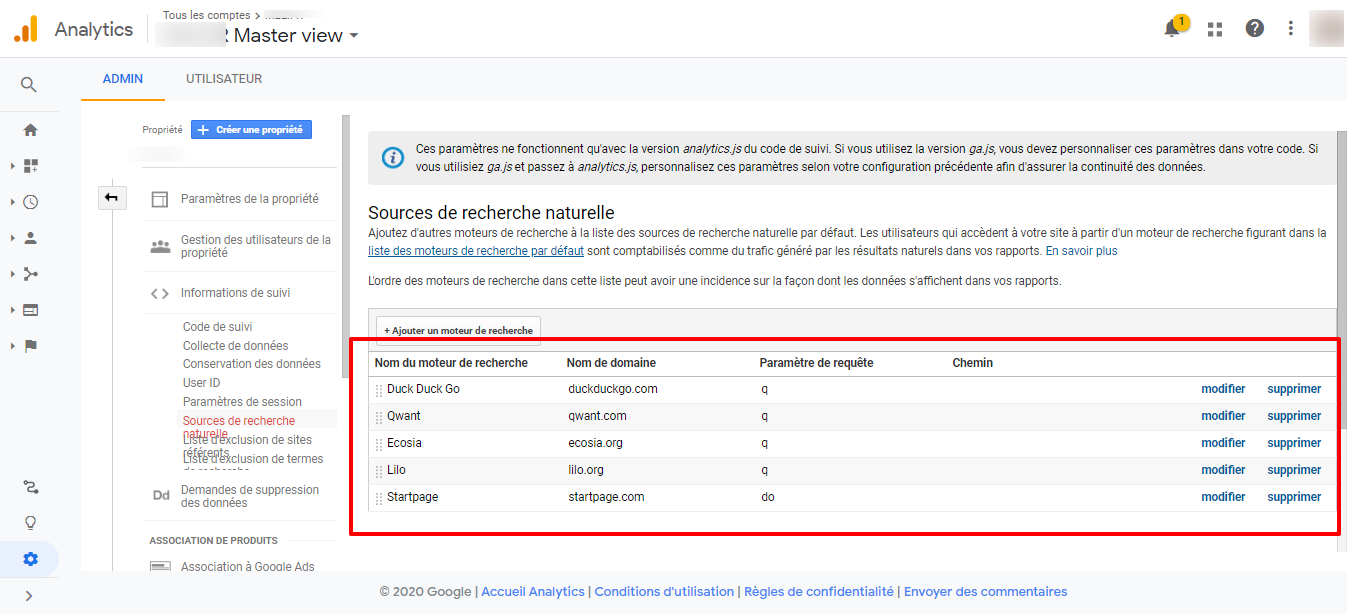This screenshot has height=614, width=1347.
Task: Open Google apps grid icon
Action: [x=1215, y=29]
